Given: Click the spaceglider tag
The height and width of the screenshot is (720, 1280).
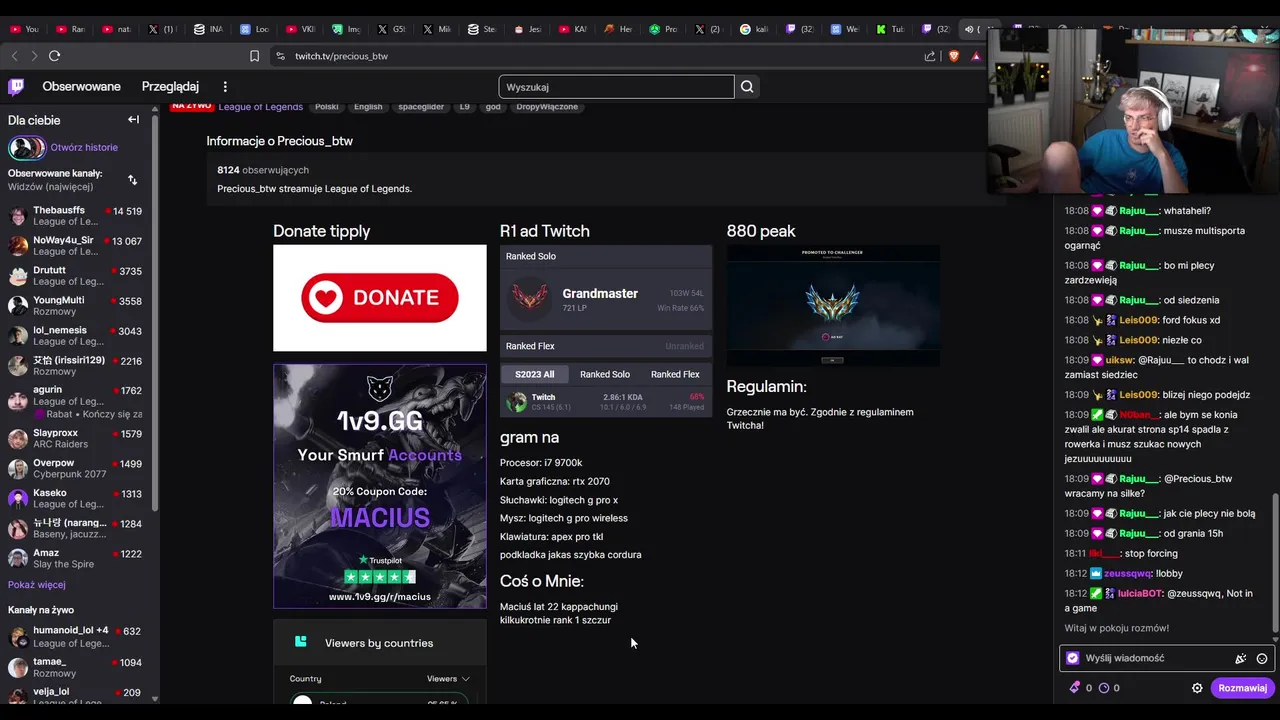Looking at the screenshot, I should pyautogui.click(x=421, y=106).
